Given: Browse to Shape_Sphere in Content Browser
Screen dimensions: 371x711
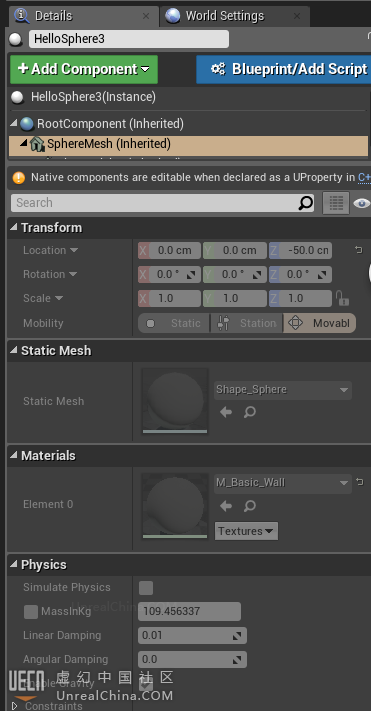Looking at the screenshot, I should [250, 412].
